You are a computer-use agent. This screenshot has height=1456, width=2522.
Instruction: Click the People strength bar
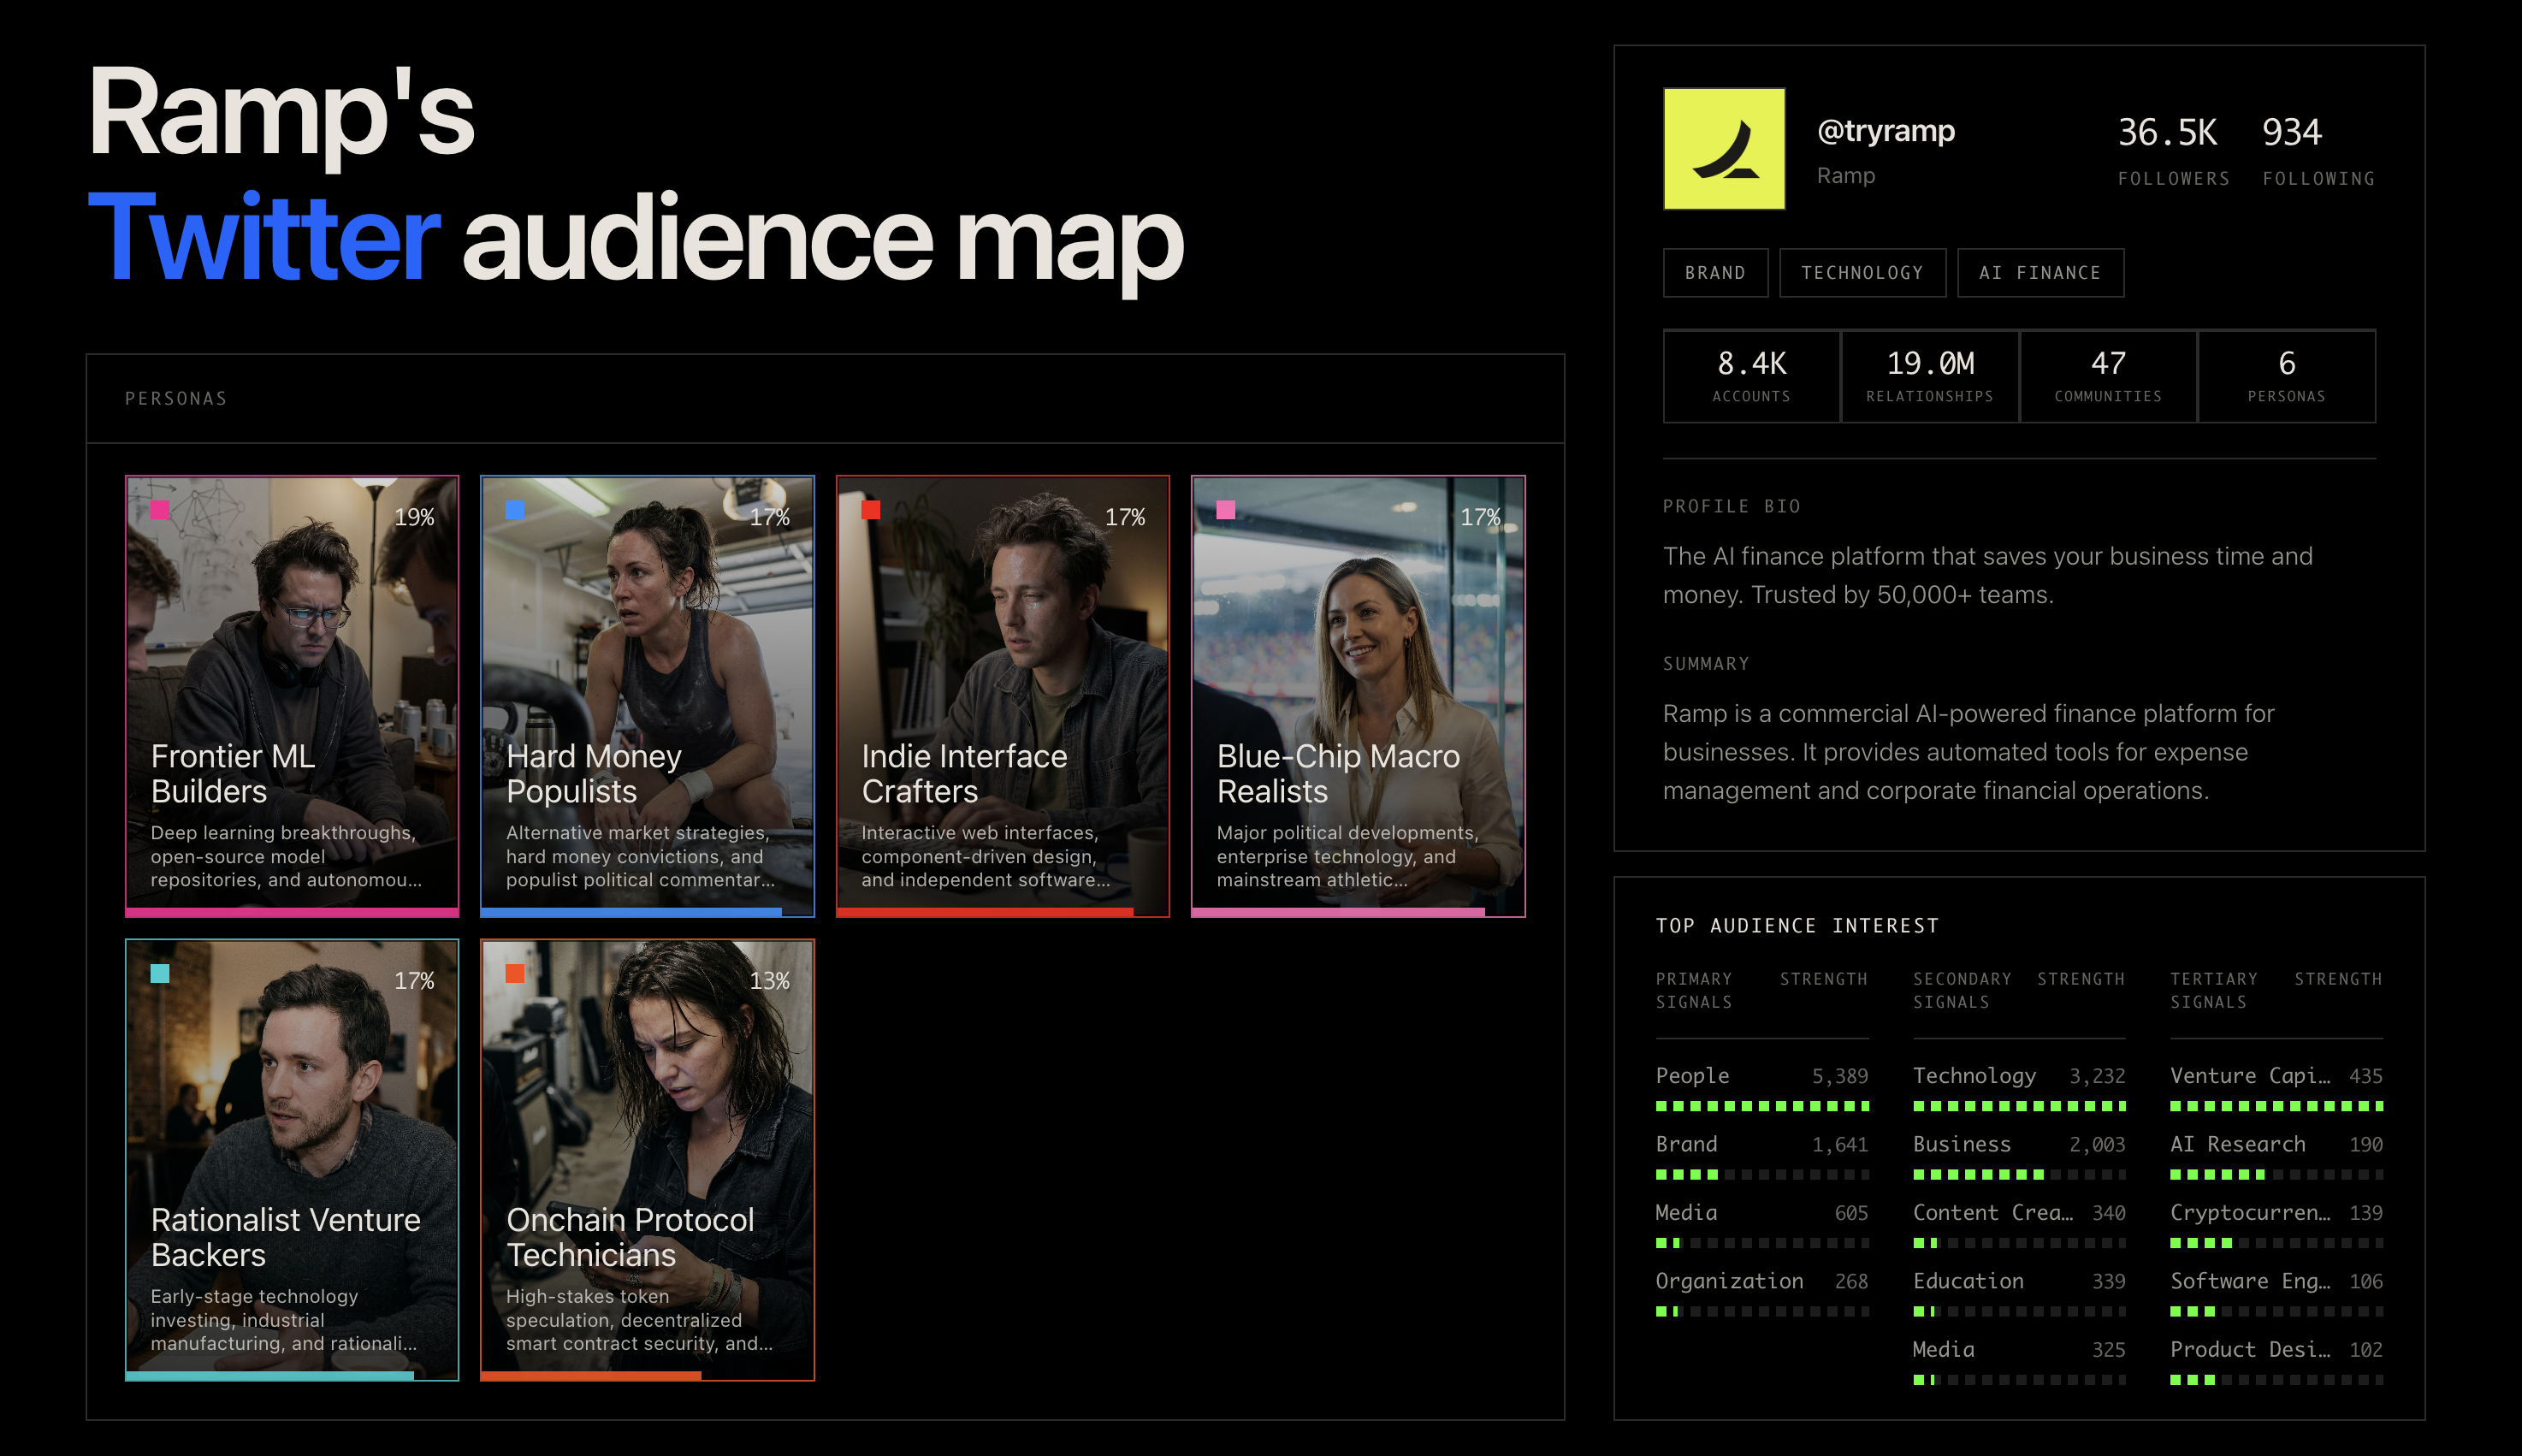pyautogui.click(x=1762, y=1106)
